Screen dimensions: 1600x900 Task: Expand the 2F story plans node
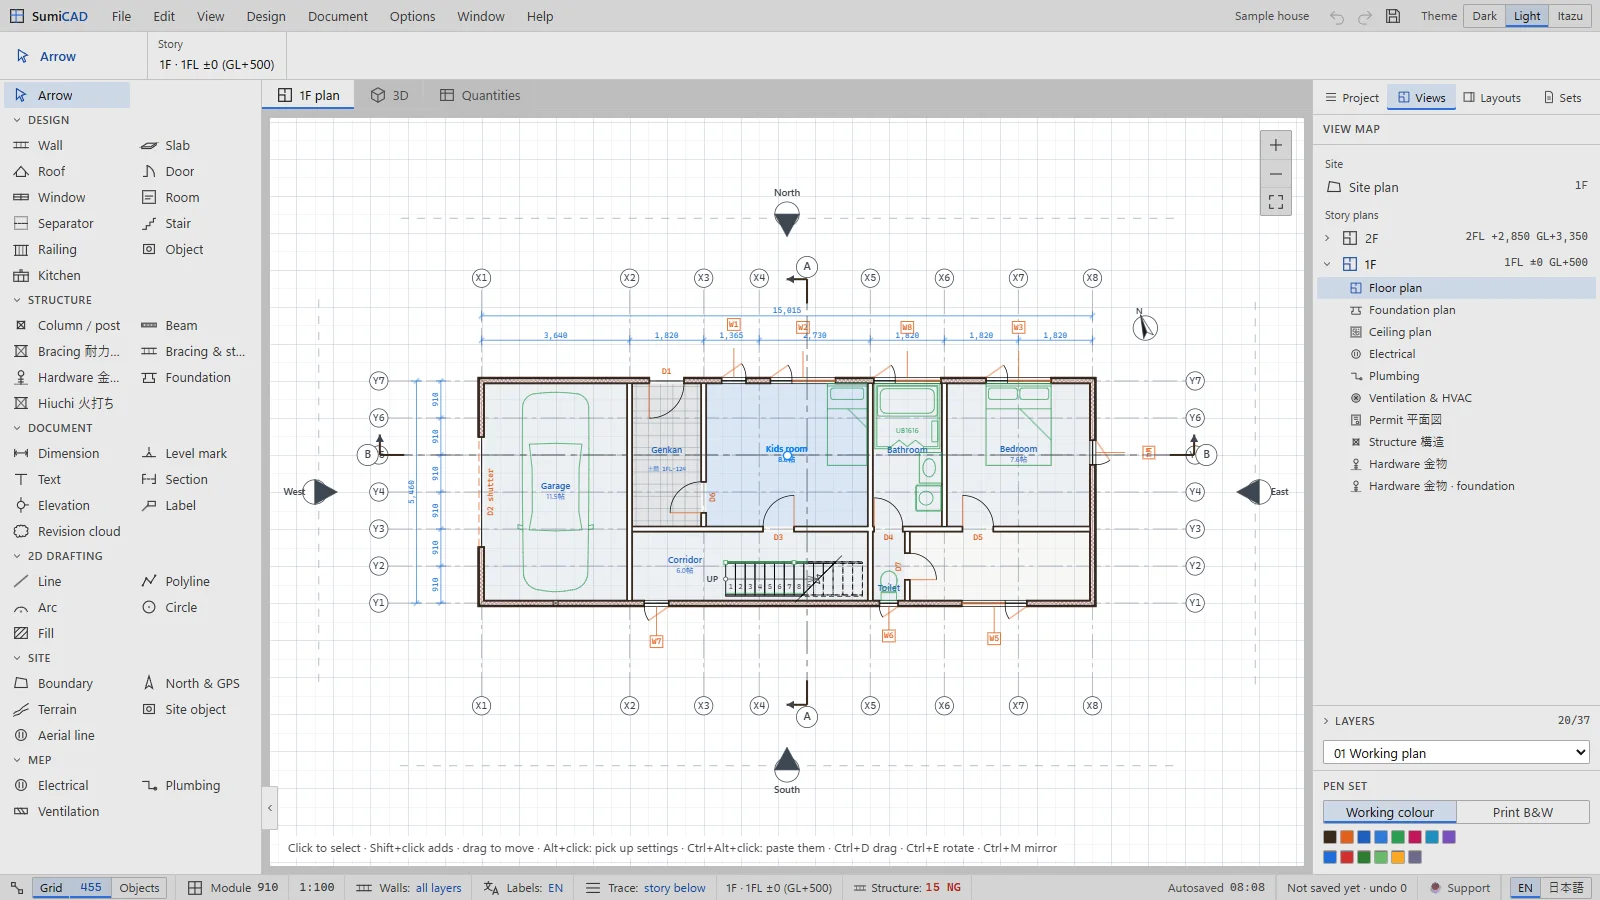[1327, 239]
